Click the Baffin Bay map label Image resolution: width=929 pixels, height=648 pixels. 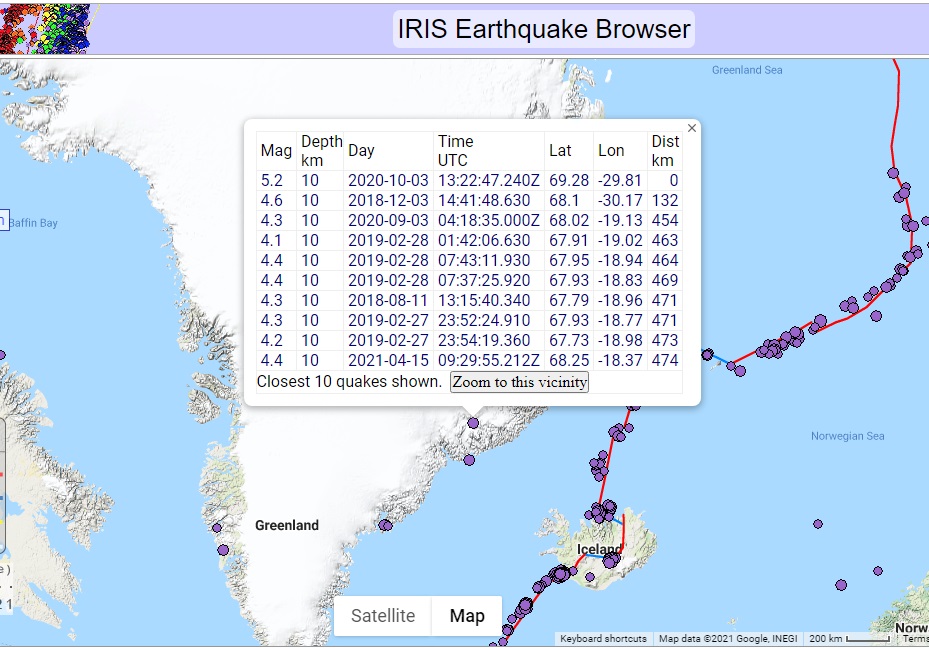(33, 223)
